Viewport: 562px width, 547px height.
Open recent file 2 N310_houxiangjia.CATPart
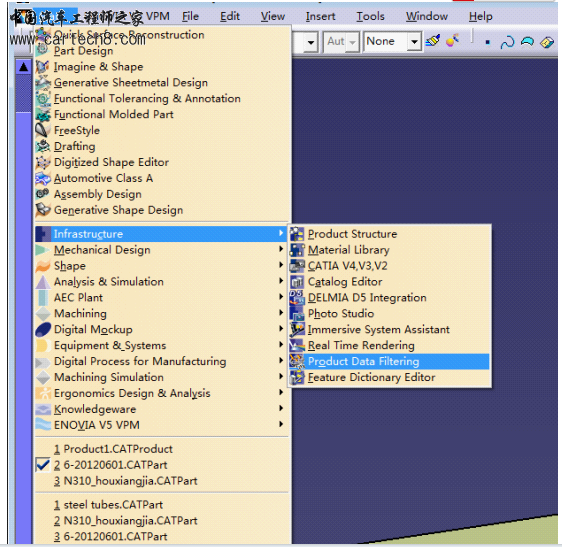161,521
